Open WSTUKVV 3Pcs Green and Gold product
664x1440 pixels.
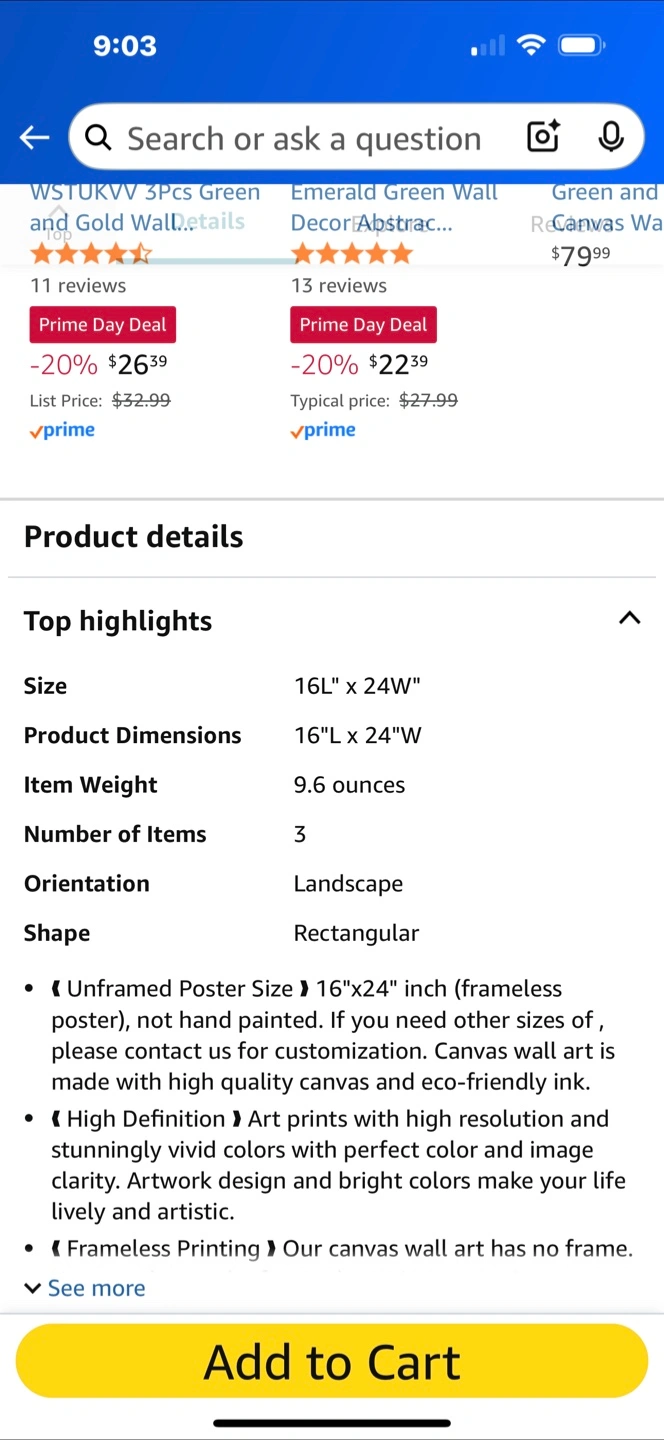145,207
